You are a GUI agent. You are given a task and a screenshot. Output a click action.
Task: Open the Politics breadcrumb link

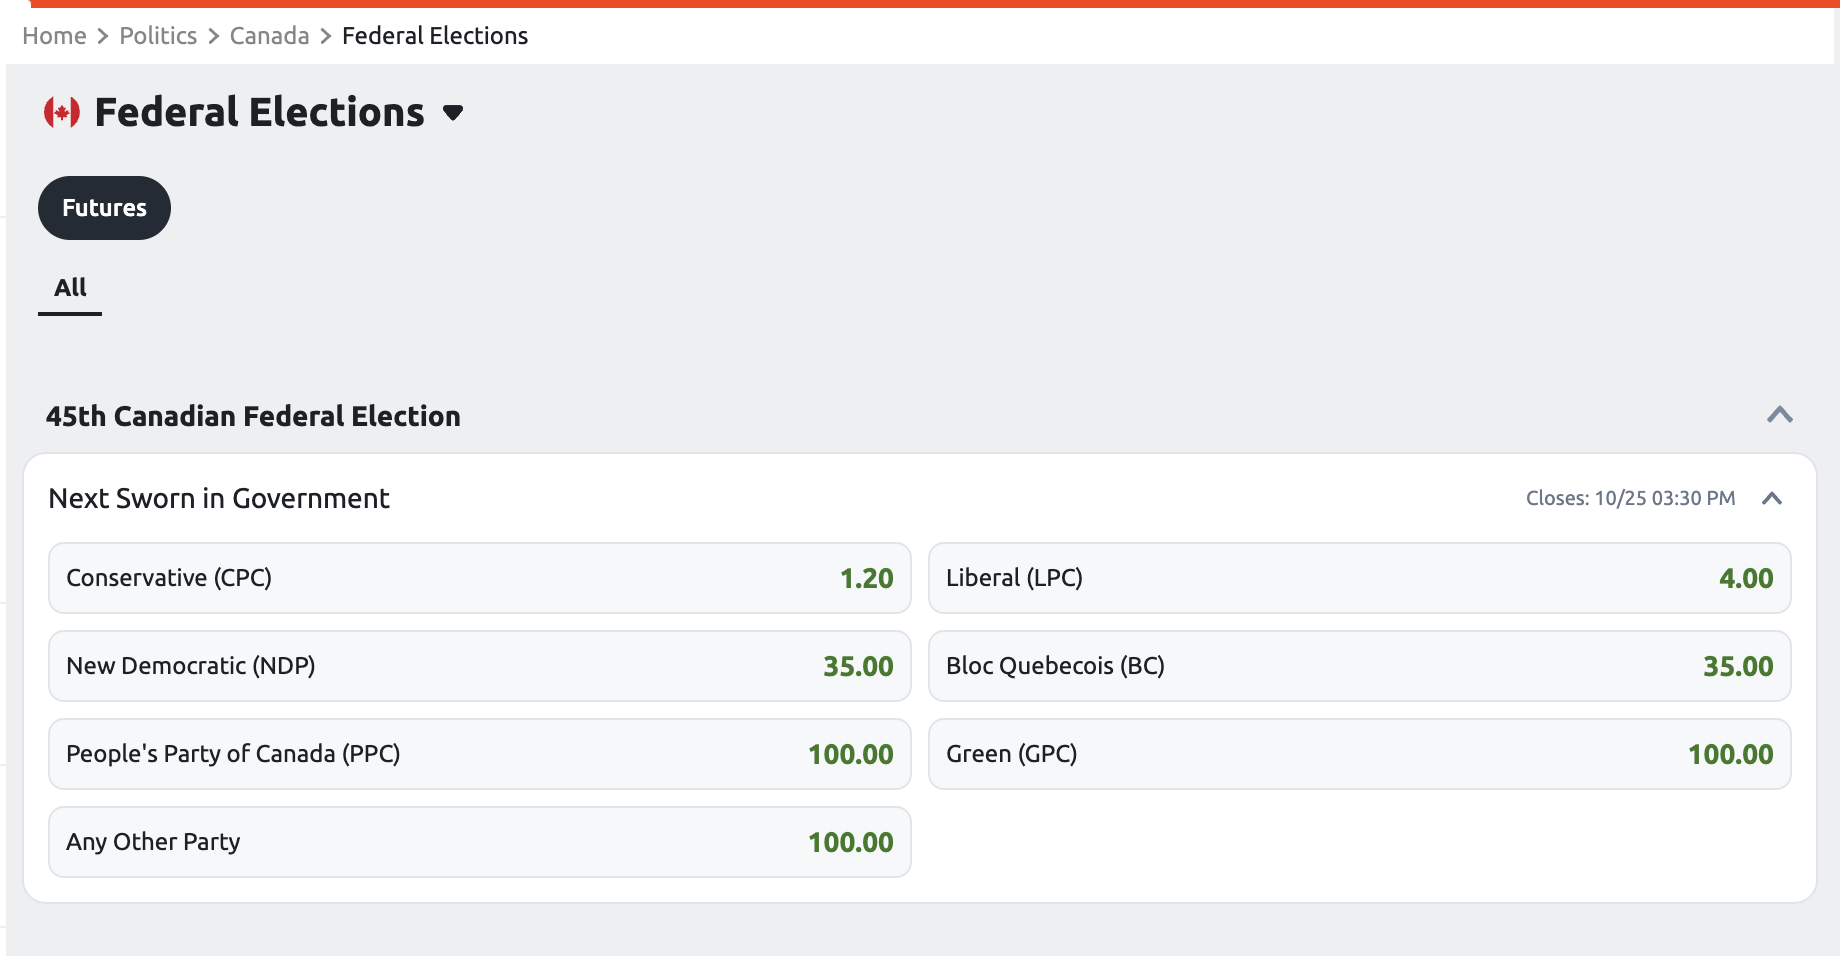pyautogui.click(x=157, y=35)
